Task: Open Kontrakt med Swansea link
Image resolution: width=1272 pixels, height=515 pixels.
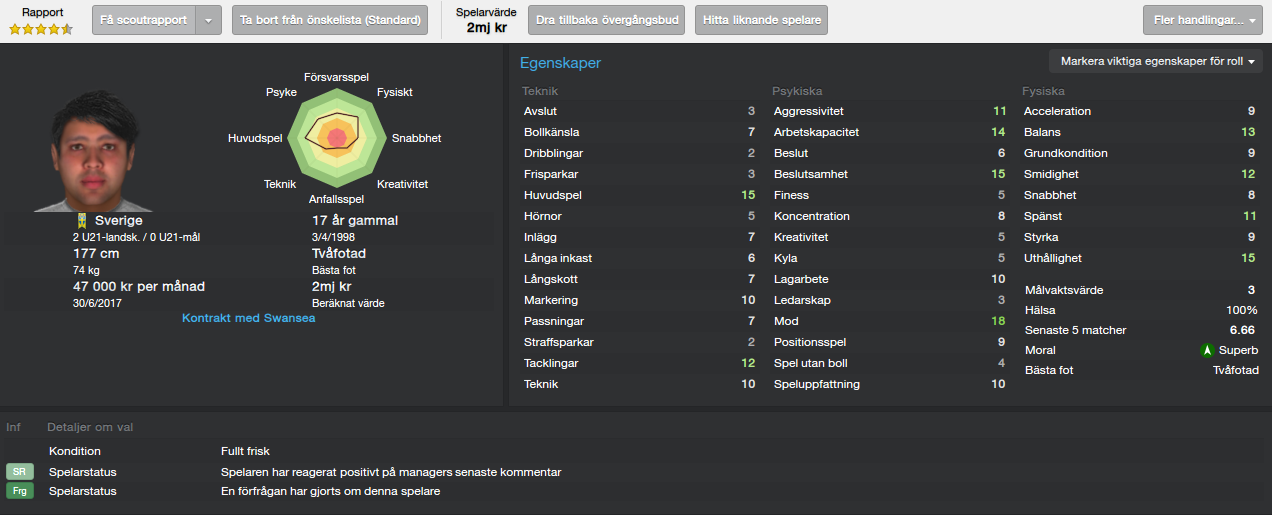Action: 249,318
